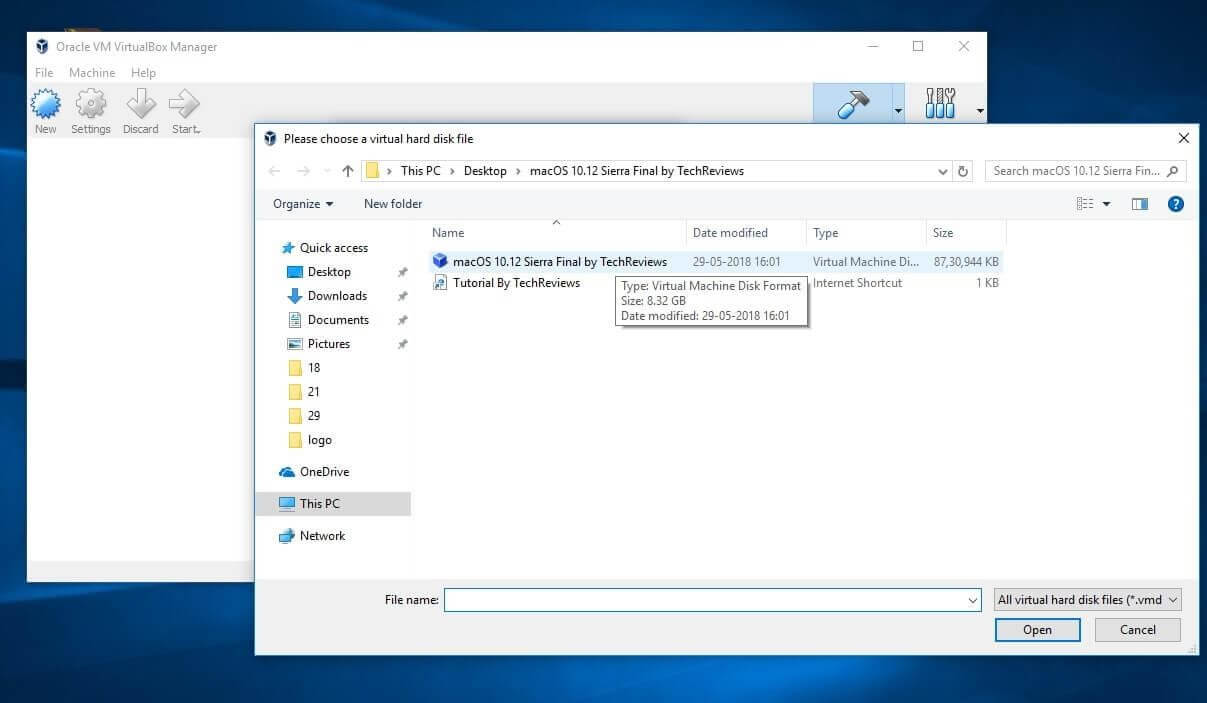
Task: Refresh the folder listing
Action: click(963, 171)
